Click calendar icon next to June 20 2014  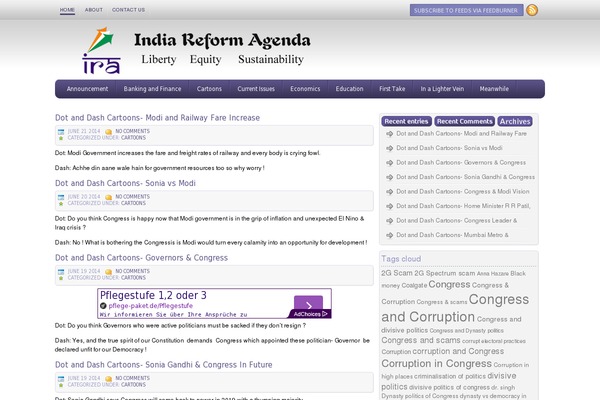coord(61,197)
